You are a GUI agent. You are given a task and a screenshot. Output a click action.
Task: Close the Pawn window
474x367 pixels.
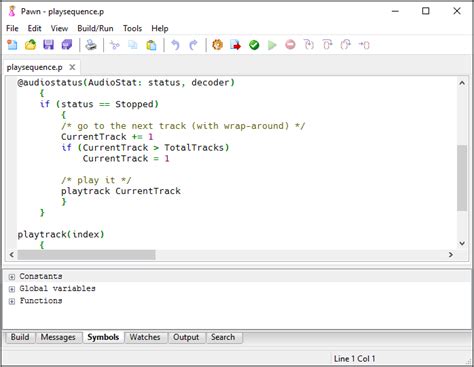click(457, 11)
